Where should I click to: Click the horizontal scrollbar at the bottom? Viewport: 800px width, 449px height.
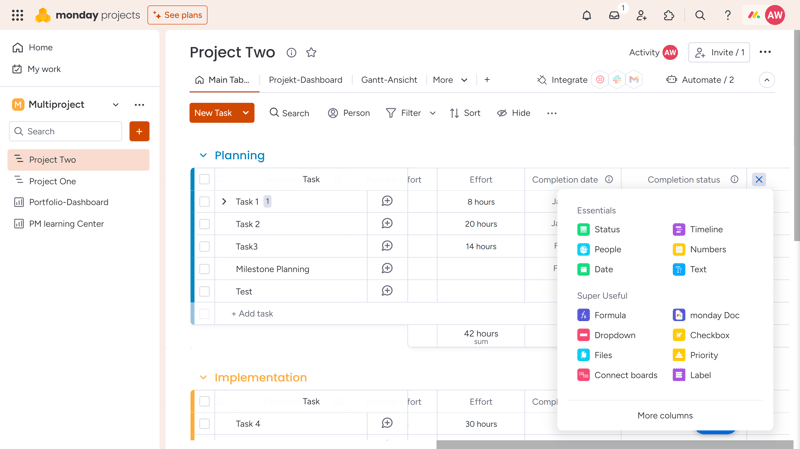tap(614, 445)
